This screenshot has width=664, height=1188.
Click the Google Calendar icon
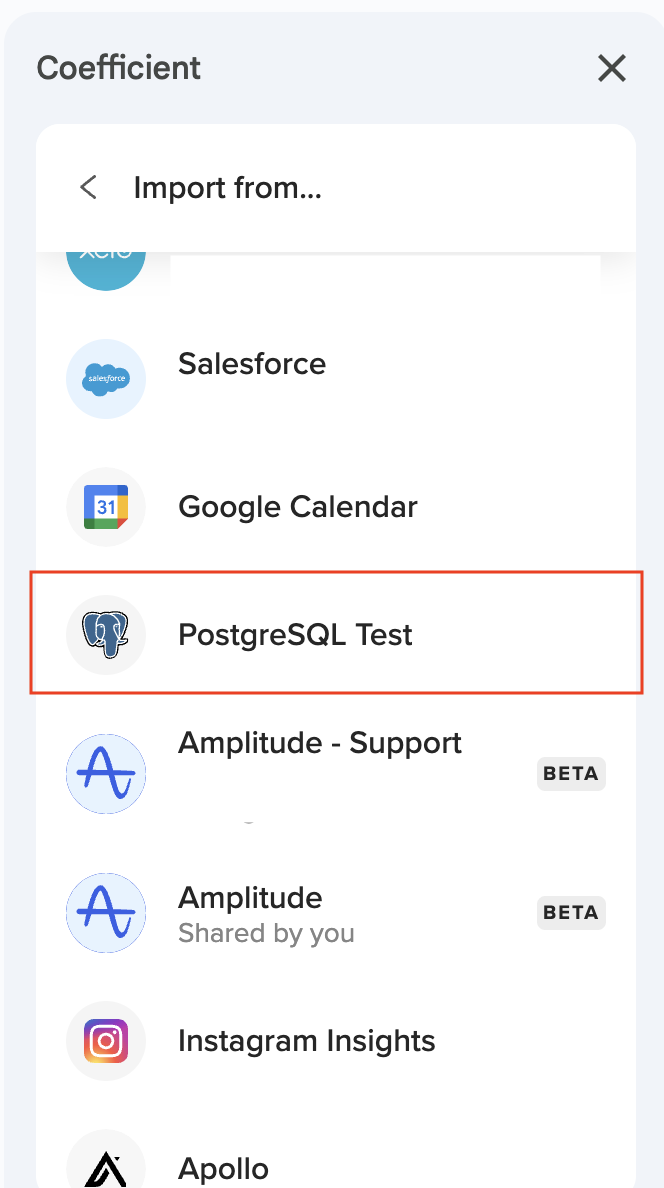click(106, 507)
